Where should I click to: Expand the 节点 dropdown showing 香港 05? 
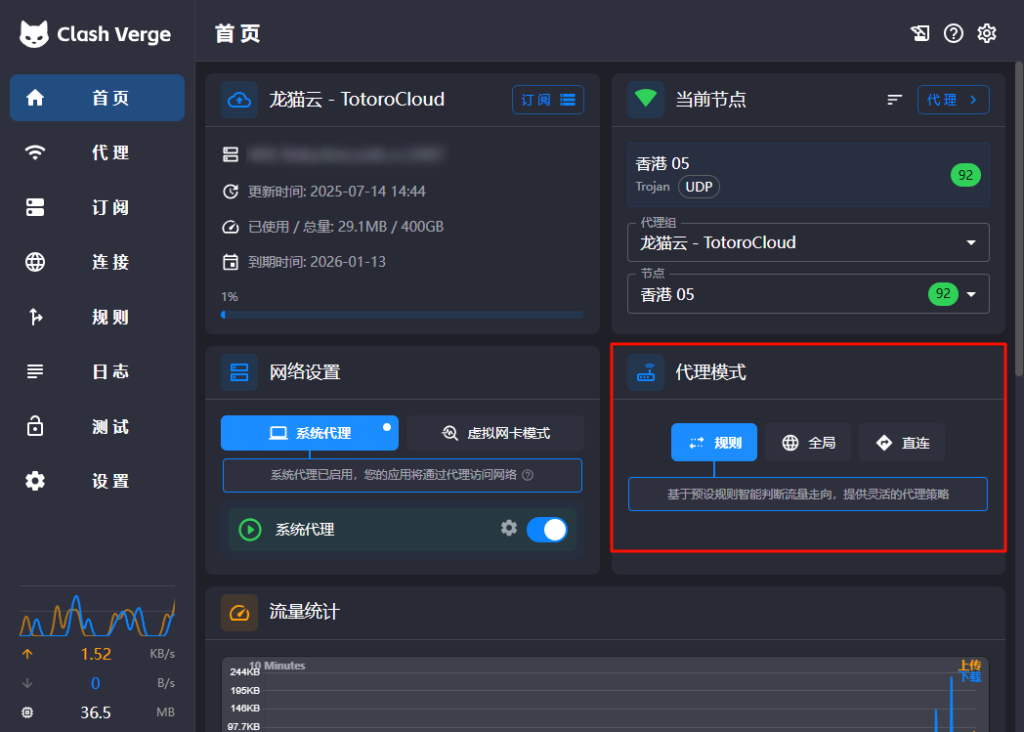click(807, 294)
